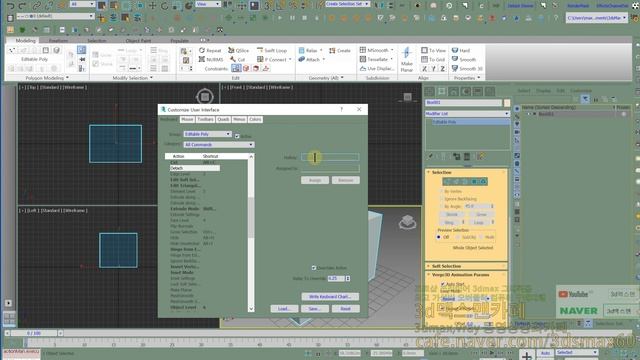Click the Configure Modifier Sets icon

(481, 156)
